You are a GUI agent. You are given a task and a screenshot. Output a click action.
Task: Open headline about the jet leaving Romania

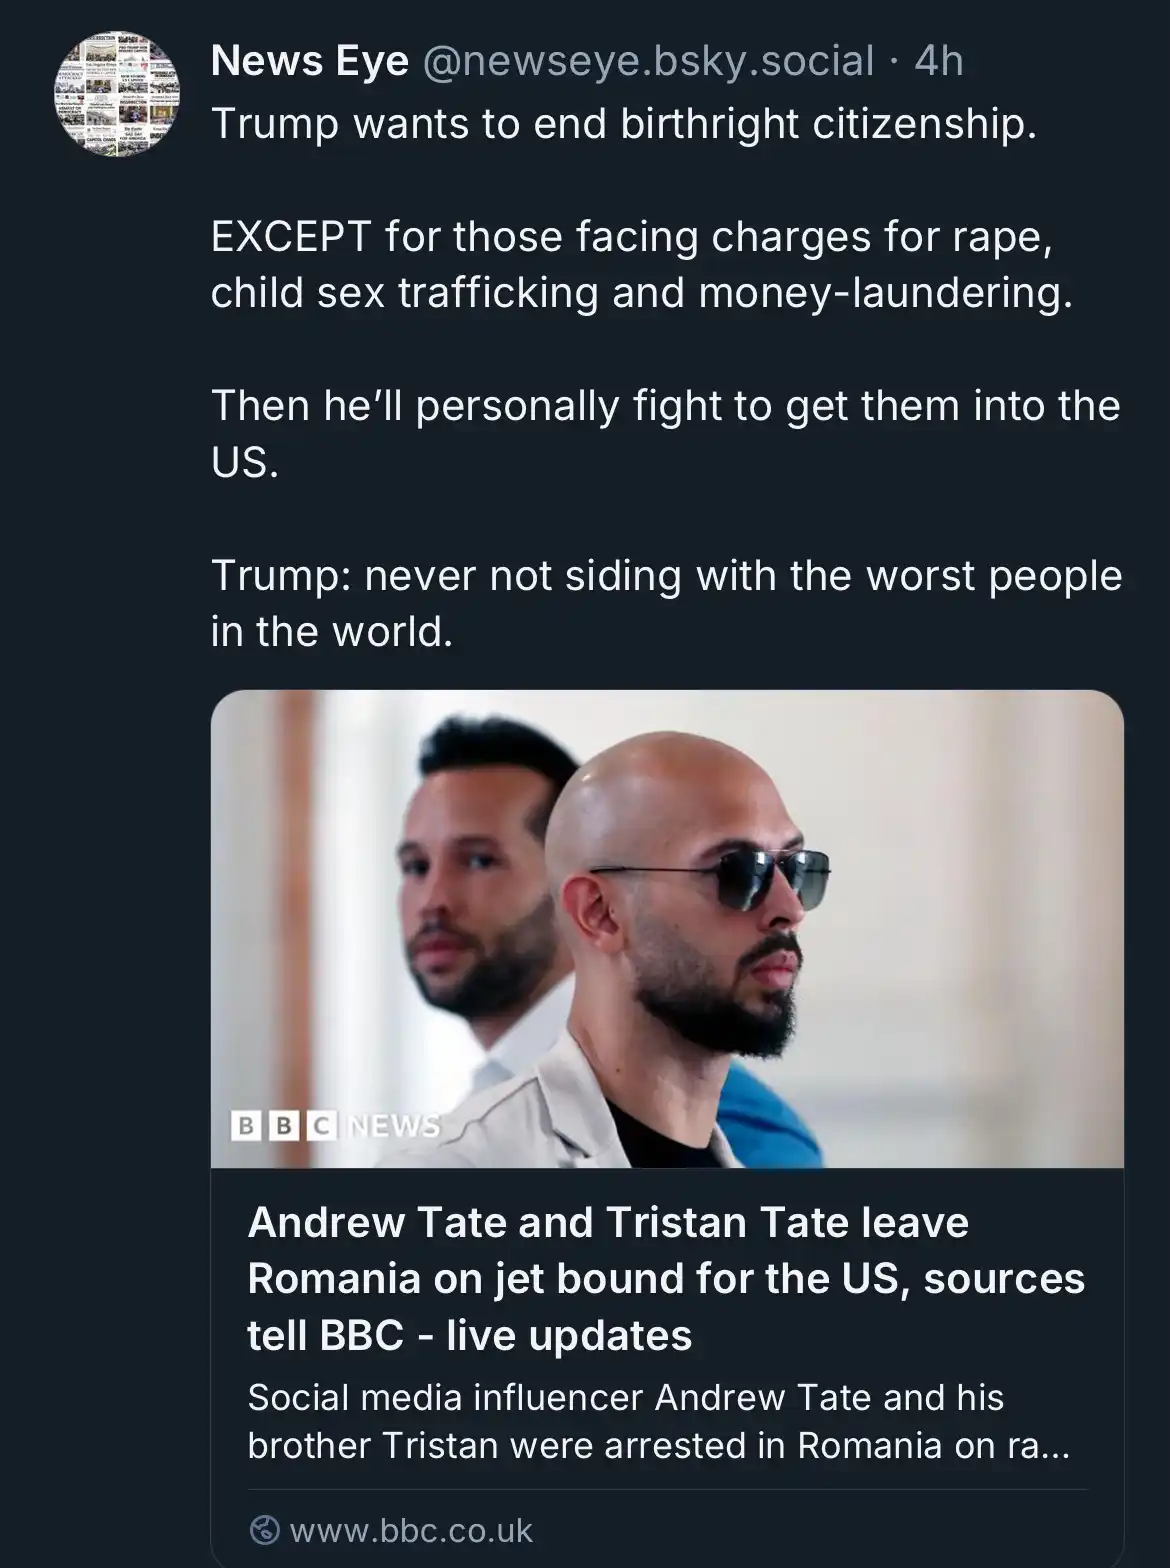click(x=666, y=1278)
